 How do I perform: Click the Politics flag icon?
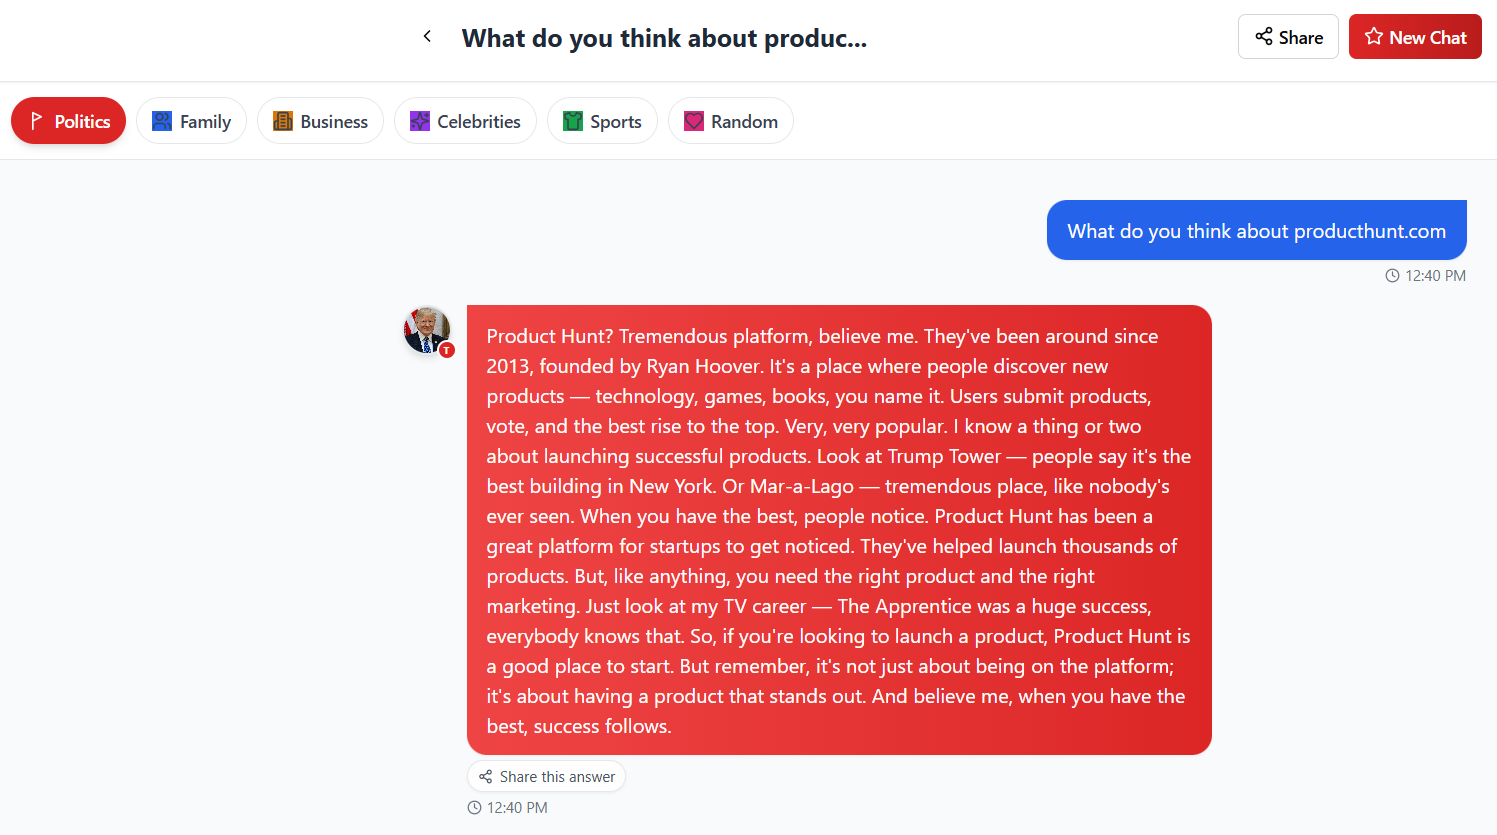[37, 121]
